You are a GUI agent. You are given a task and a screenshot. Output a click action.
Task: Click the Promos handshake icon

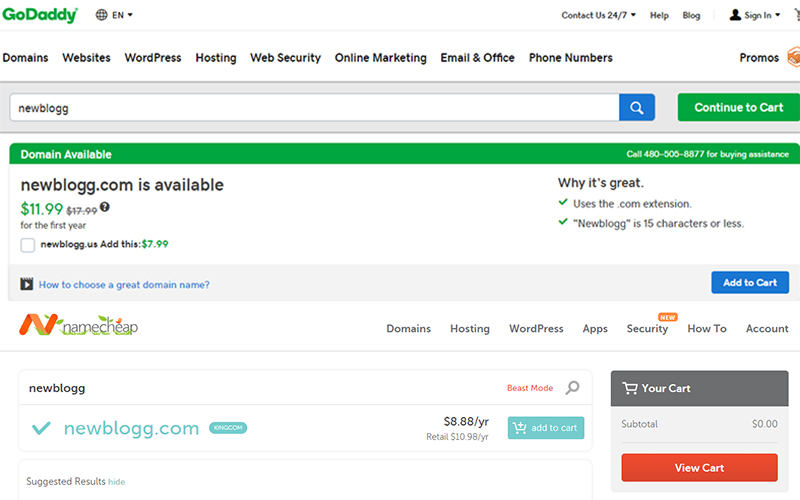[x=793, y=57]
